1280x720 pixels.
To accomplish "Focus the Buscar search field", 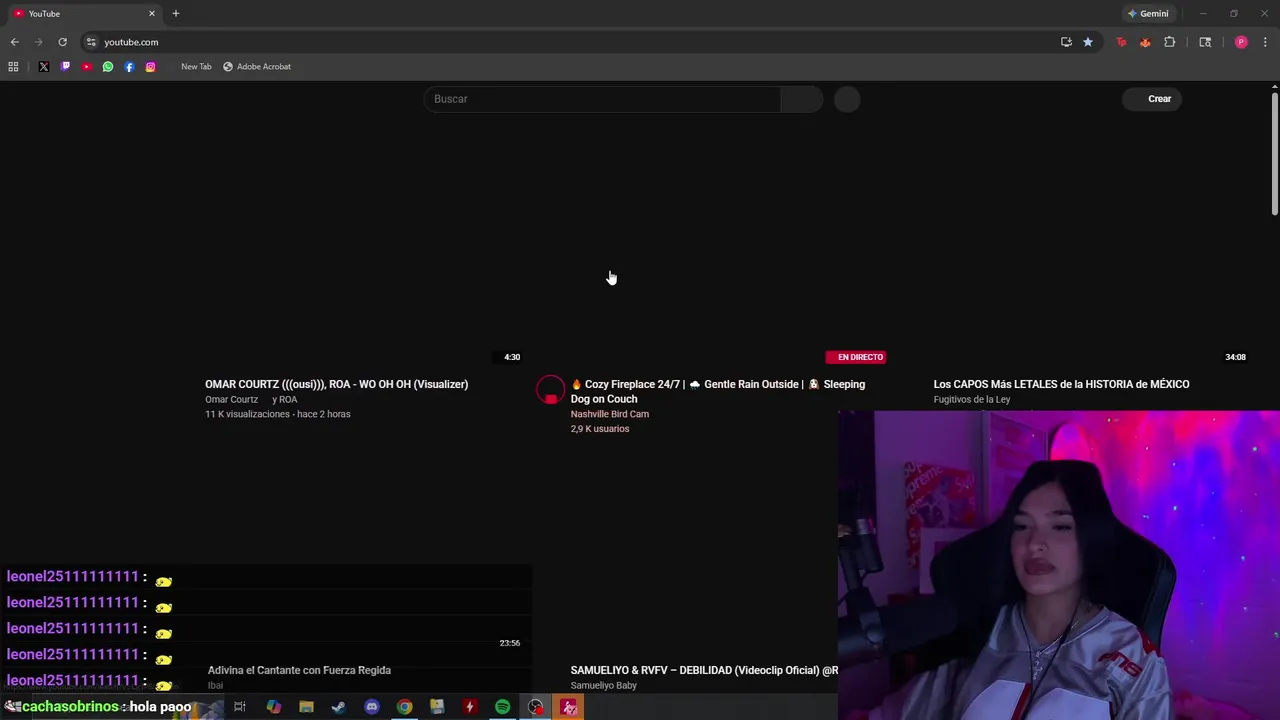I will point(602,99).
